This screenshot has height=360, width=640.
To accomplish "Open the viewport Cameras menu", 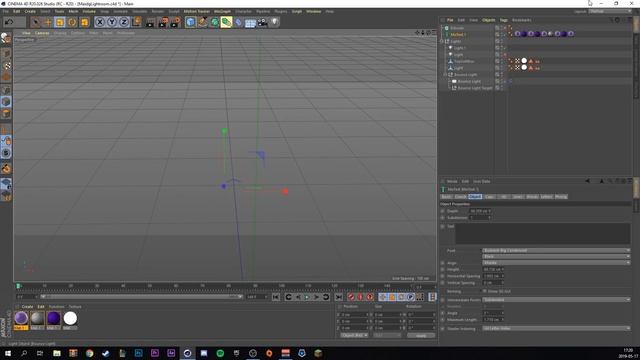I will click(42, 33).
